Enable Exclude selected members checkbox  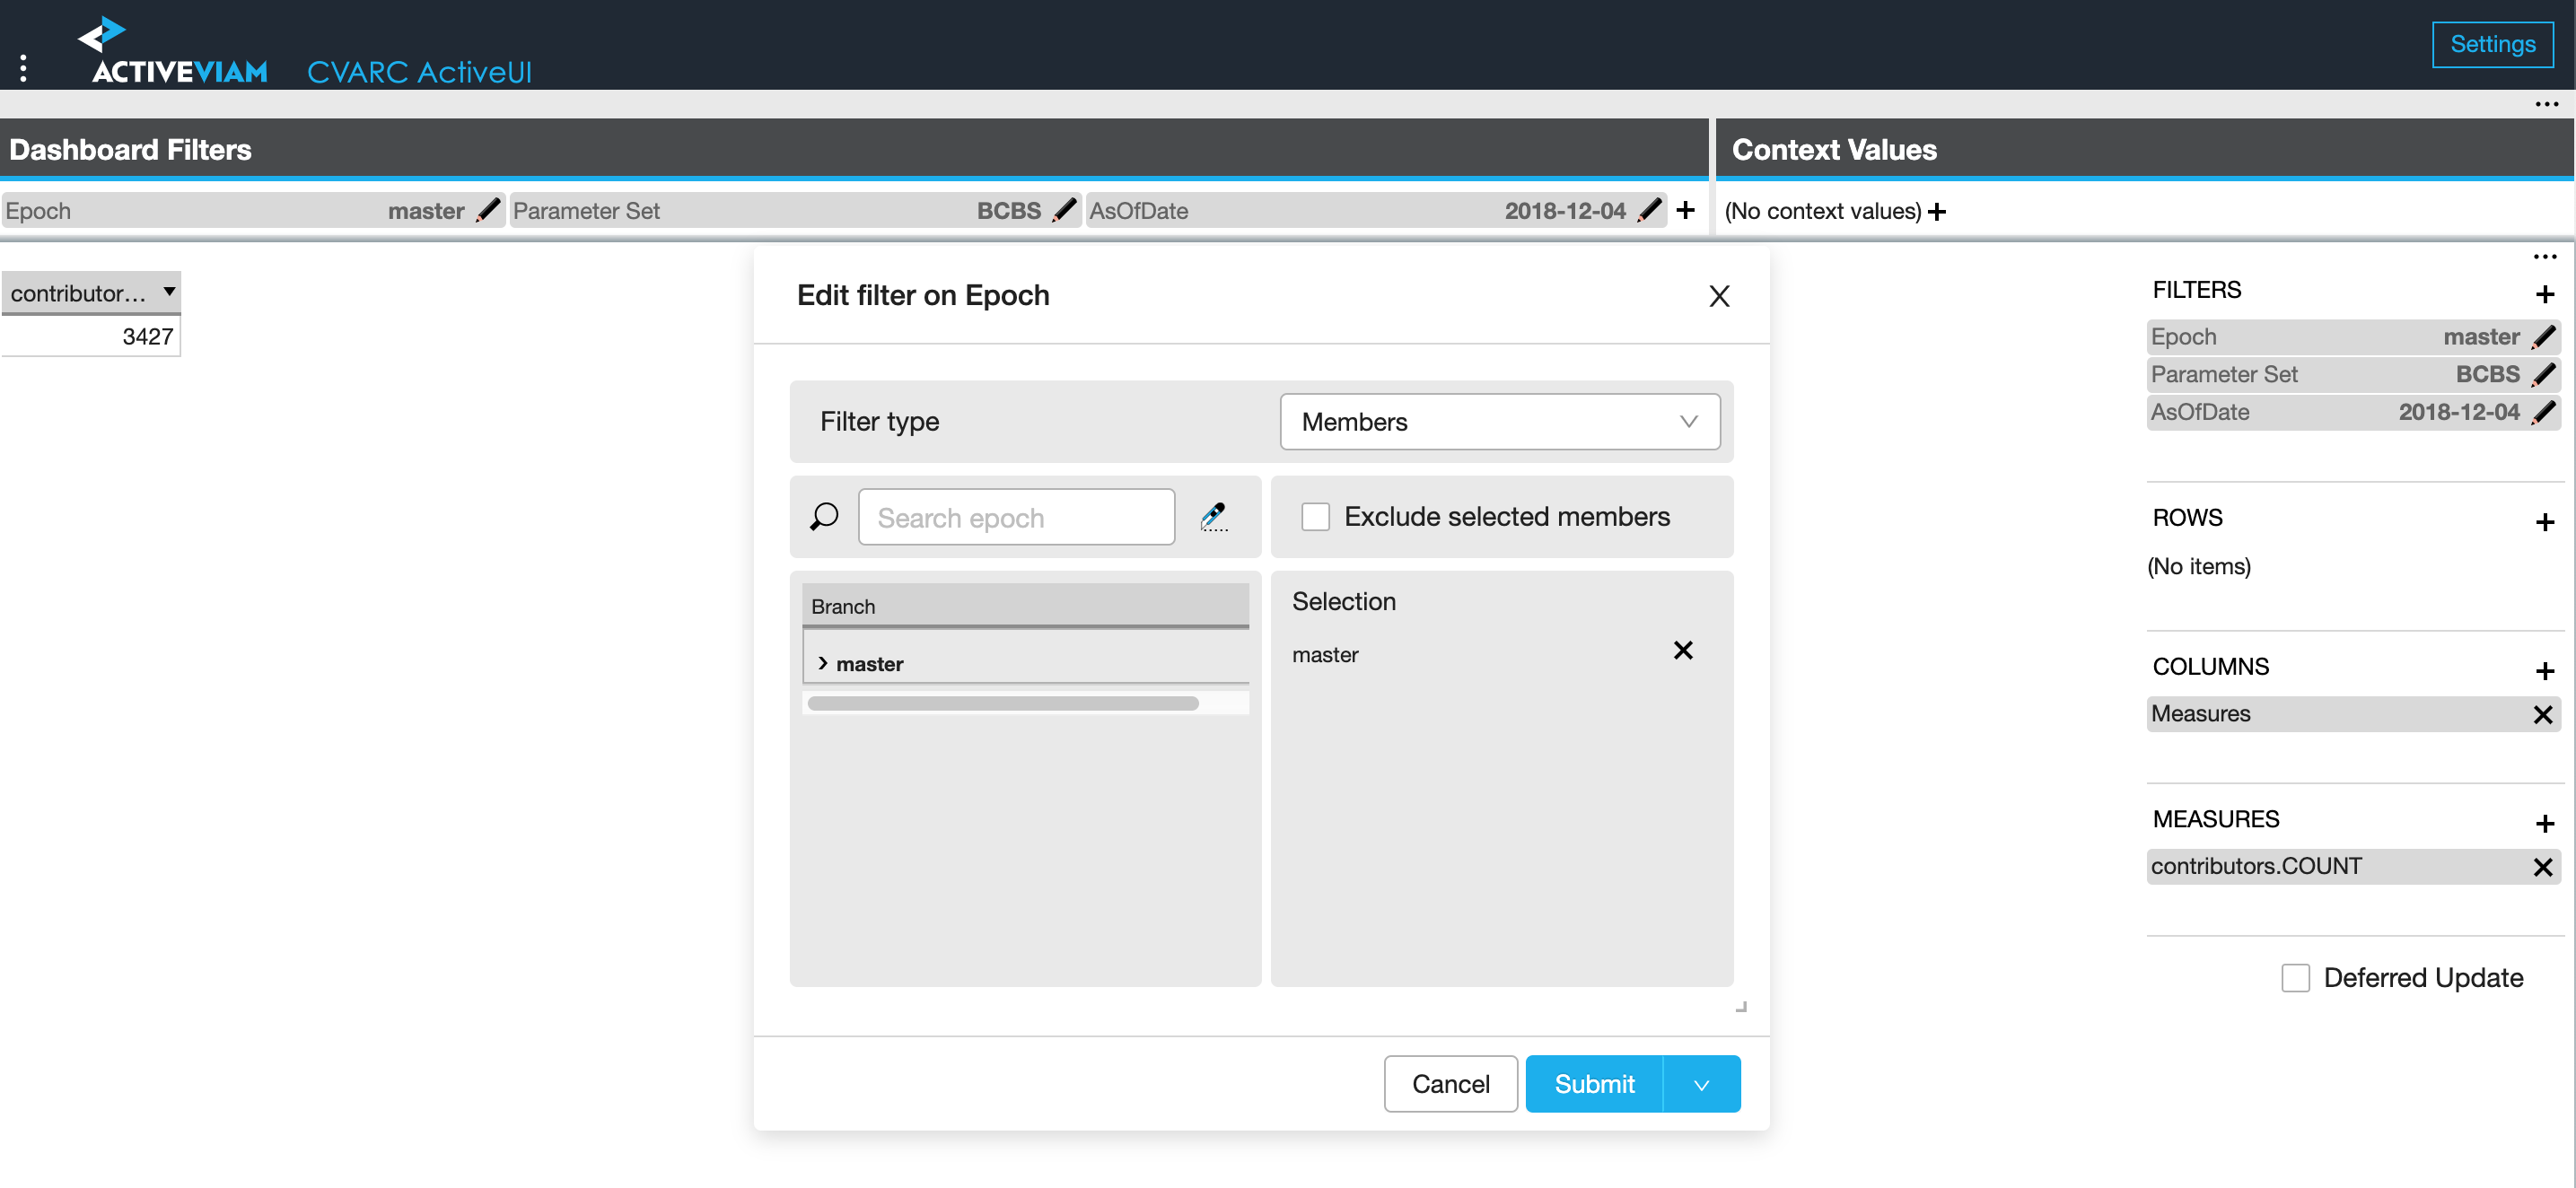coord(1315,517)
